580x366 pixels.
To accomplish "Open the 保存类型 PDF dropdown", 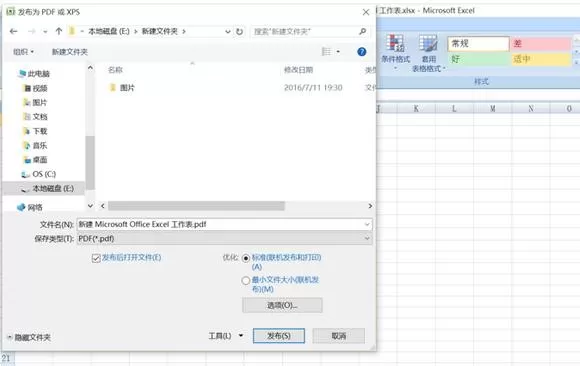I will click(225, 239).
